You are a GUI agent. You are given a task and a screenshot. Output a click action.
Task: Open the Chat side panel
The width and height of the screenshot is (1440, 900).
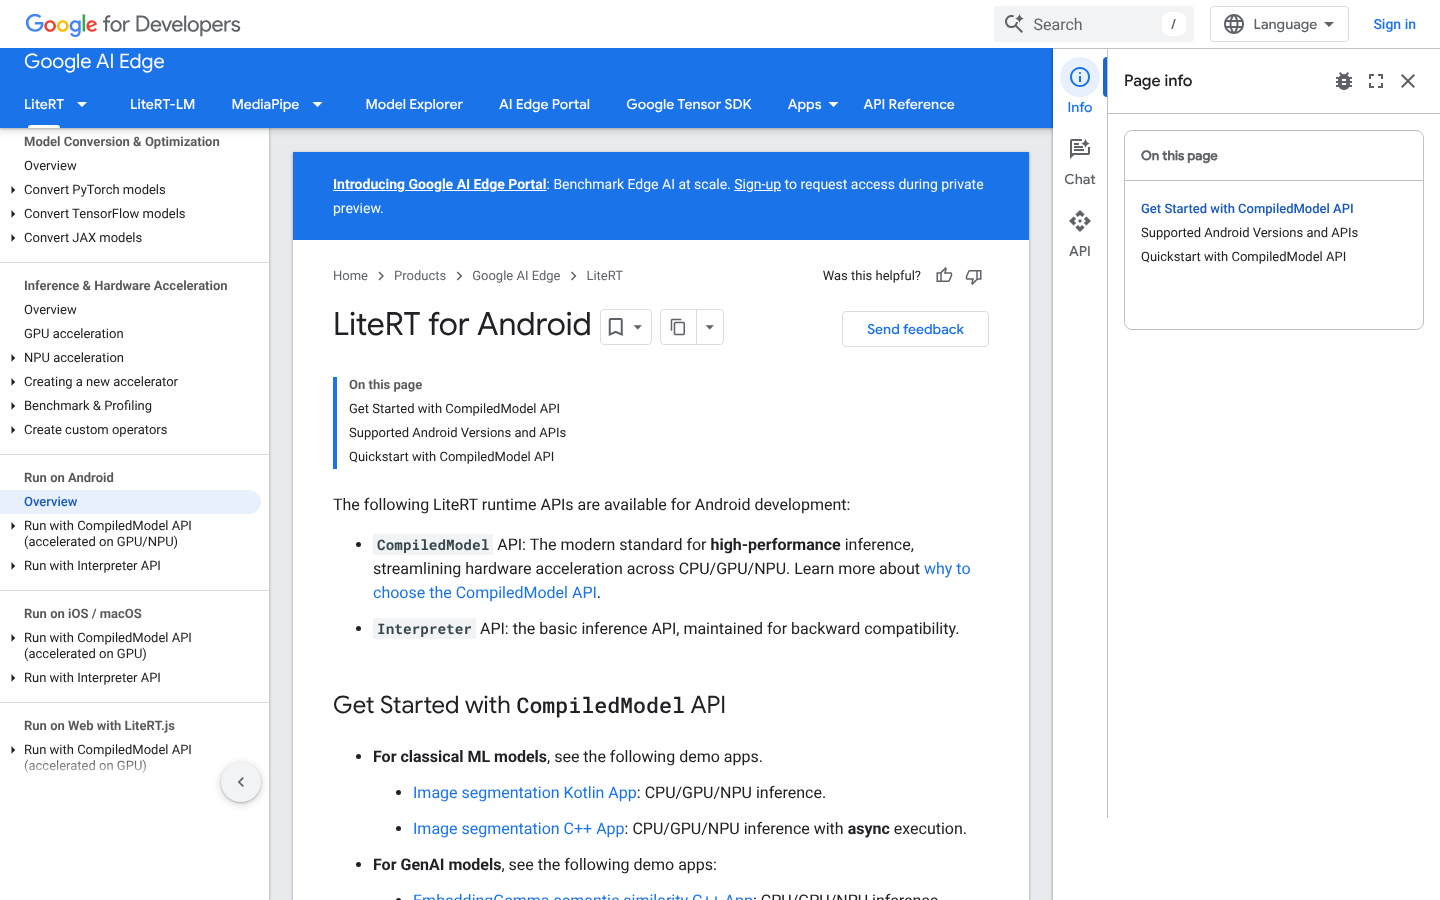click(x=1080, y=162)
